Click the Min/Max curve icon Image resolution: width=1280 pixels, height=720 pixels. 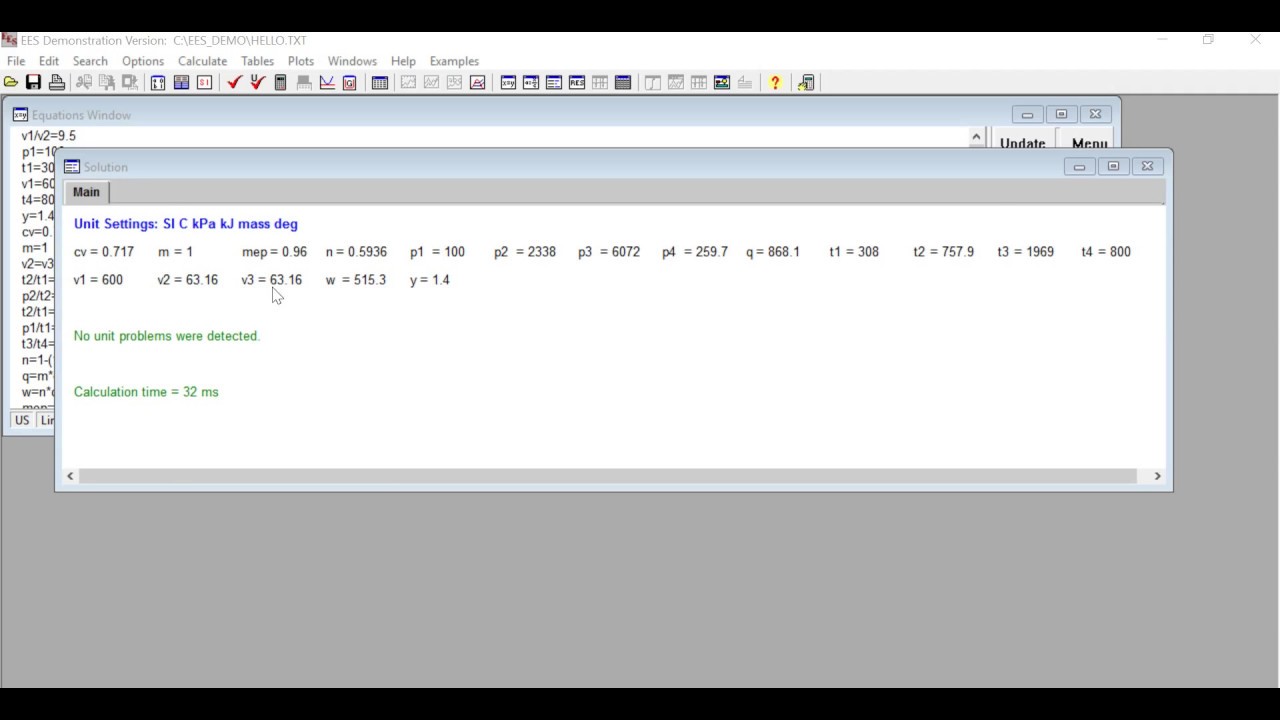(326, 82)
